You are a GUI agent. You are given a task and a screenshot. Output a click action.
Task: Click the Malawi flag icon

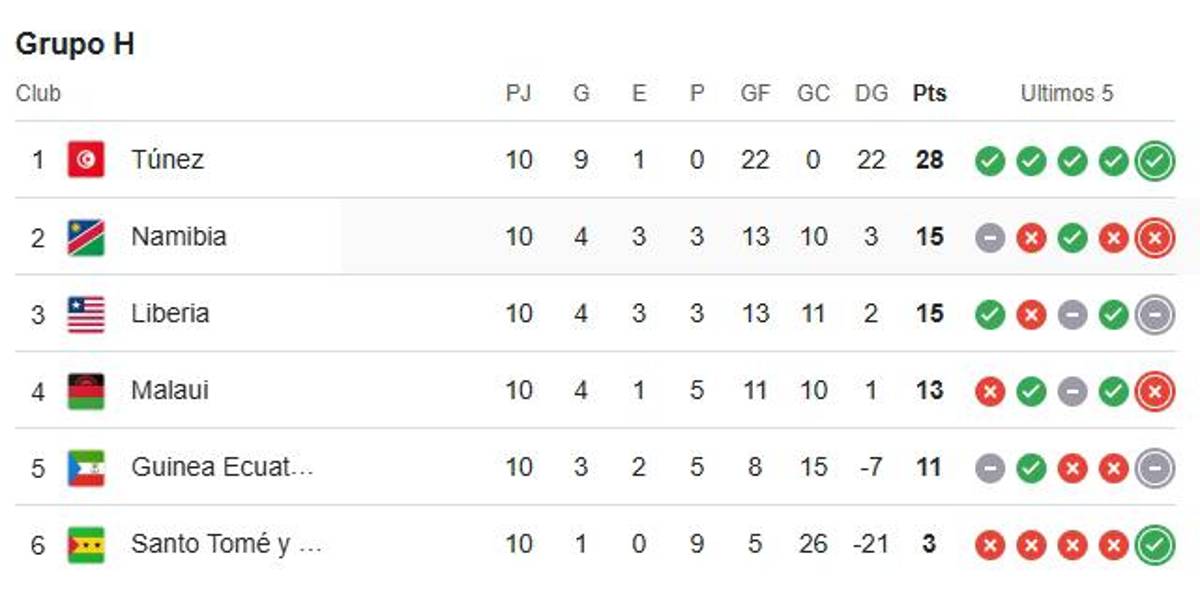pos(86,391)
